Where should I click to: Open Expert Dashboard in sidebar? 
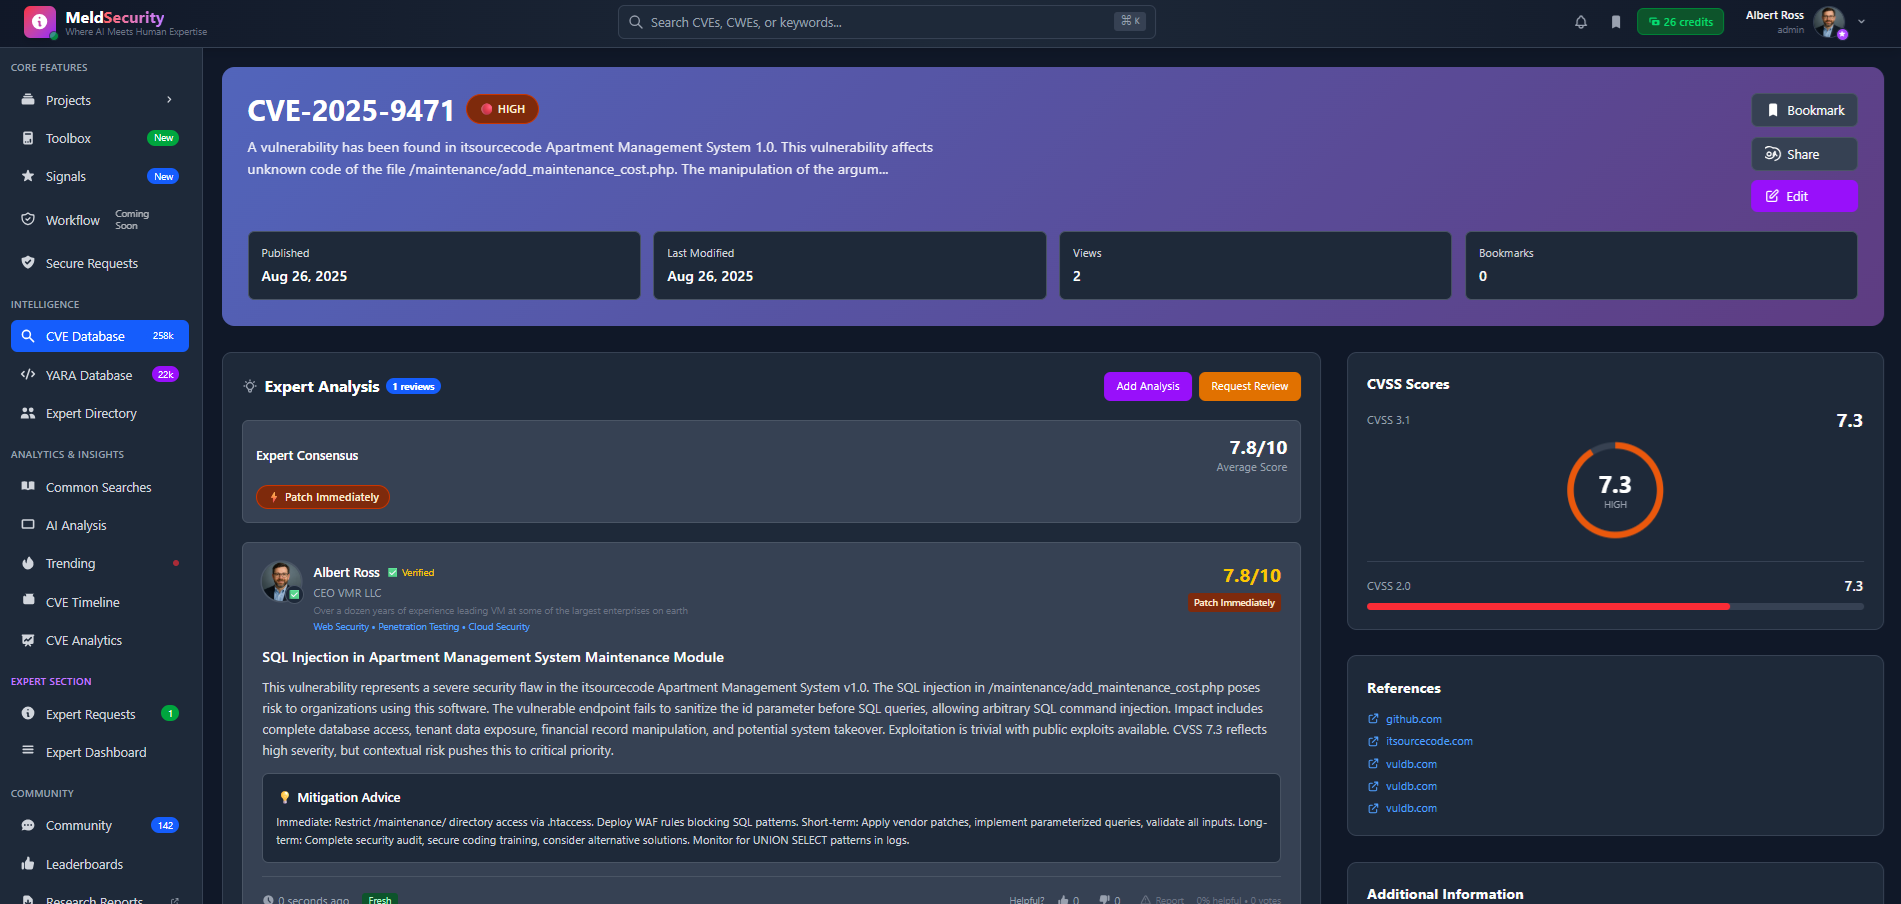click(100, 752)
